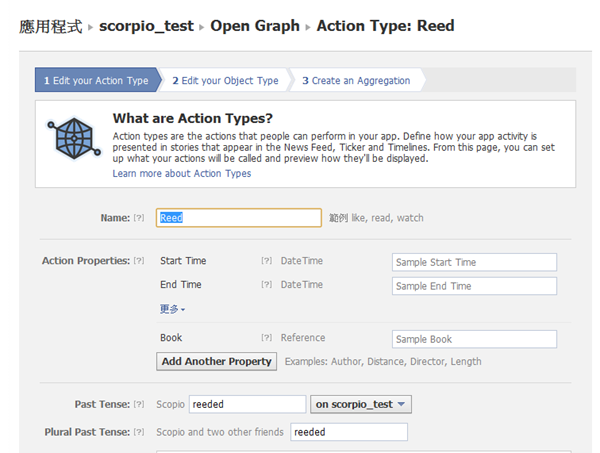Click help [?] icon for Start Time
Image resolution: width=600 pixels, height=453 pixels.
[266, 261]
